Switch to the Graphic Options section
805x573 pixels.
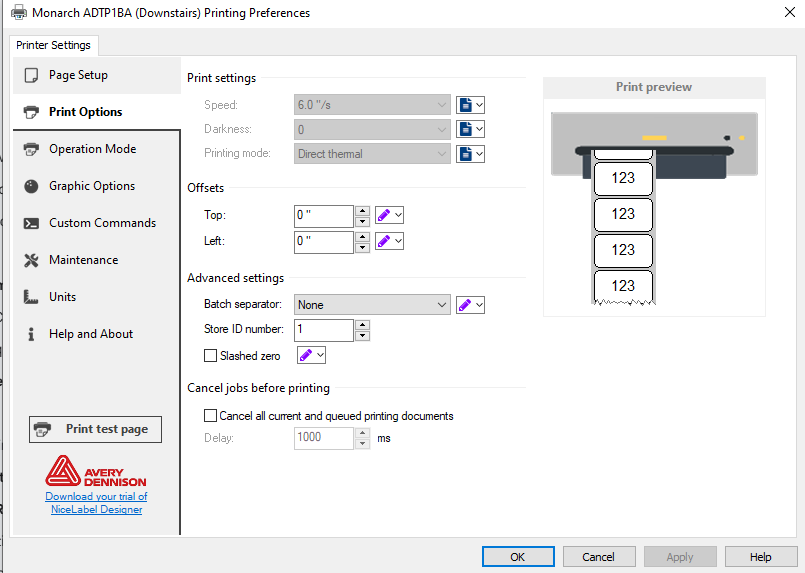[91, 186]
